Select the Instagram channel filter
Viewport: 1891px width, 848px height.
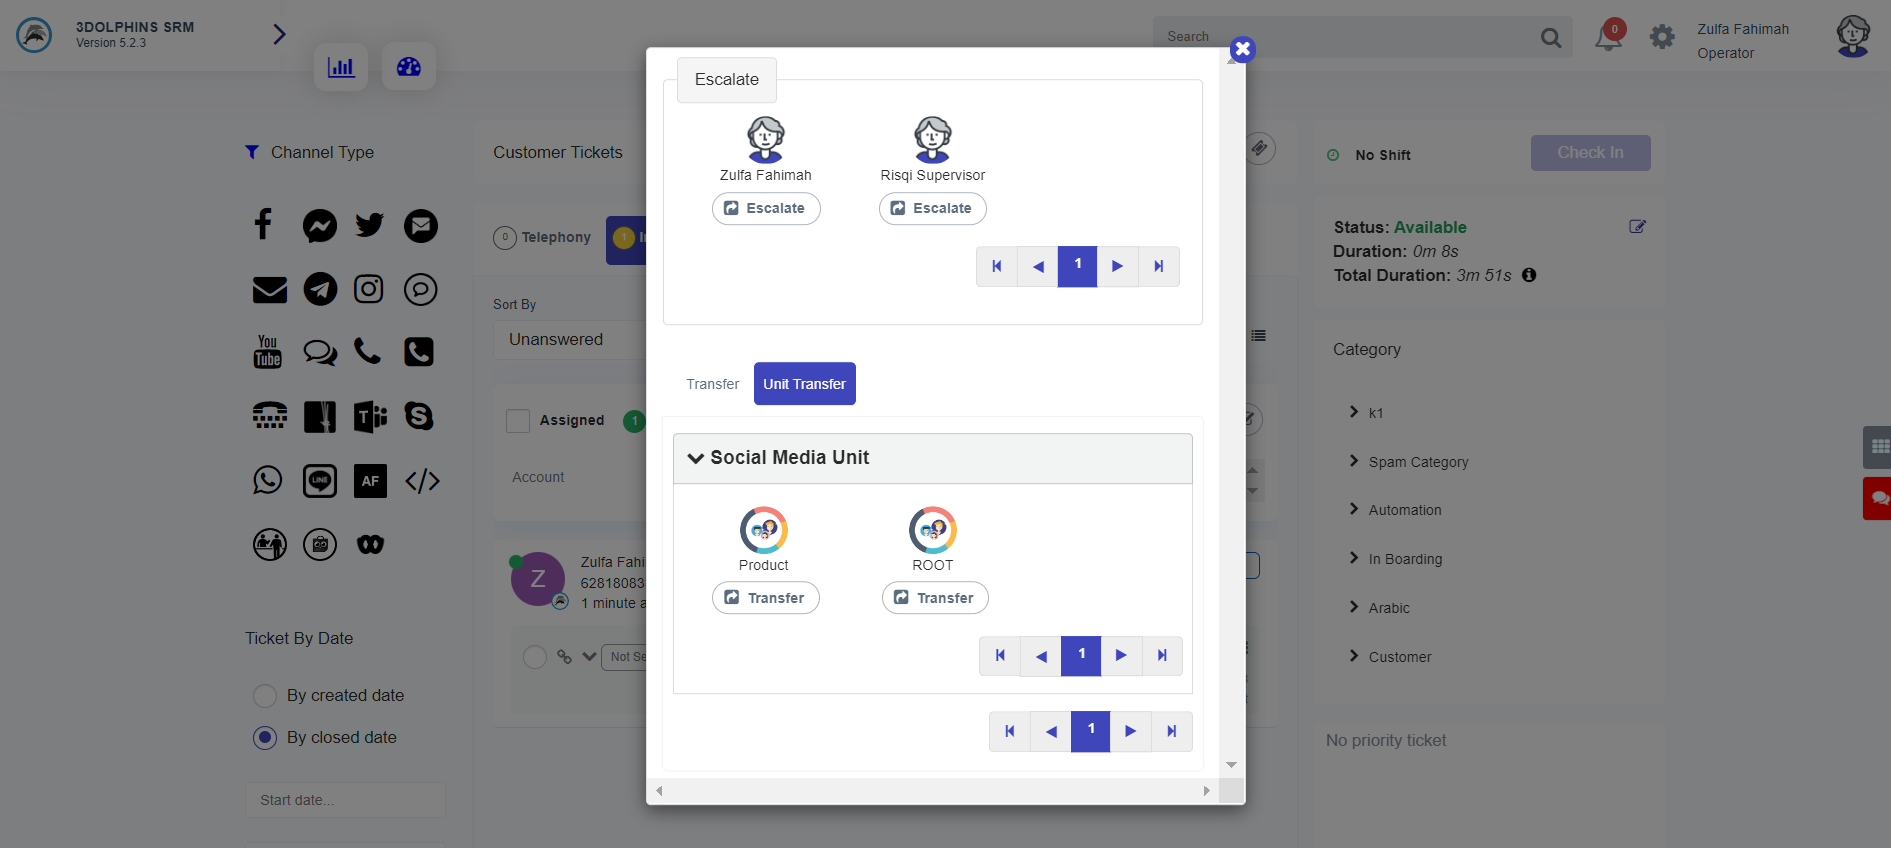[369, 289]
